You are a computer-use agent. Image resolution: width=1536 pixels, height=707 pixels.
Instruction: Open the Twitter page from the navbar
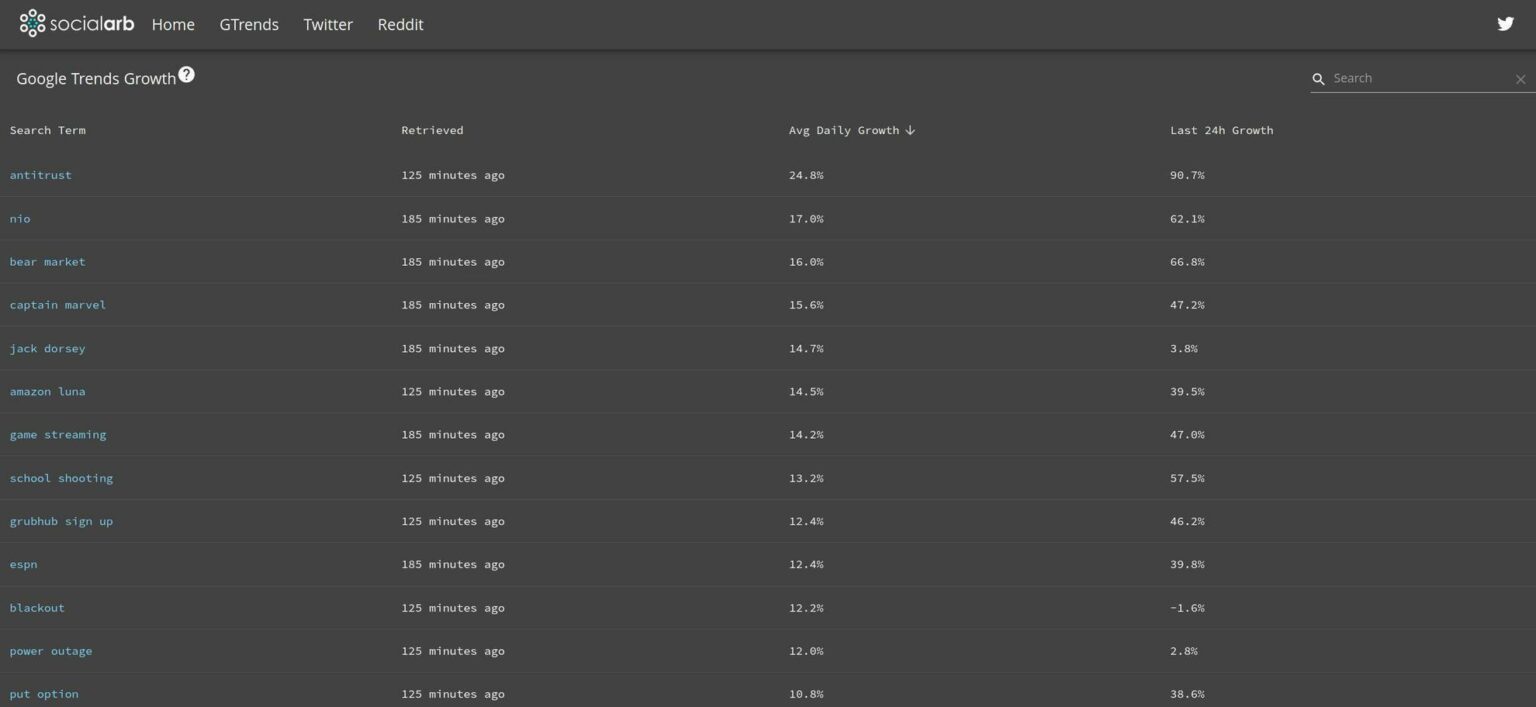328,24
